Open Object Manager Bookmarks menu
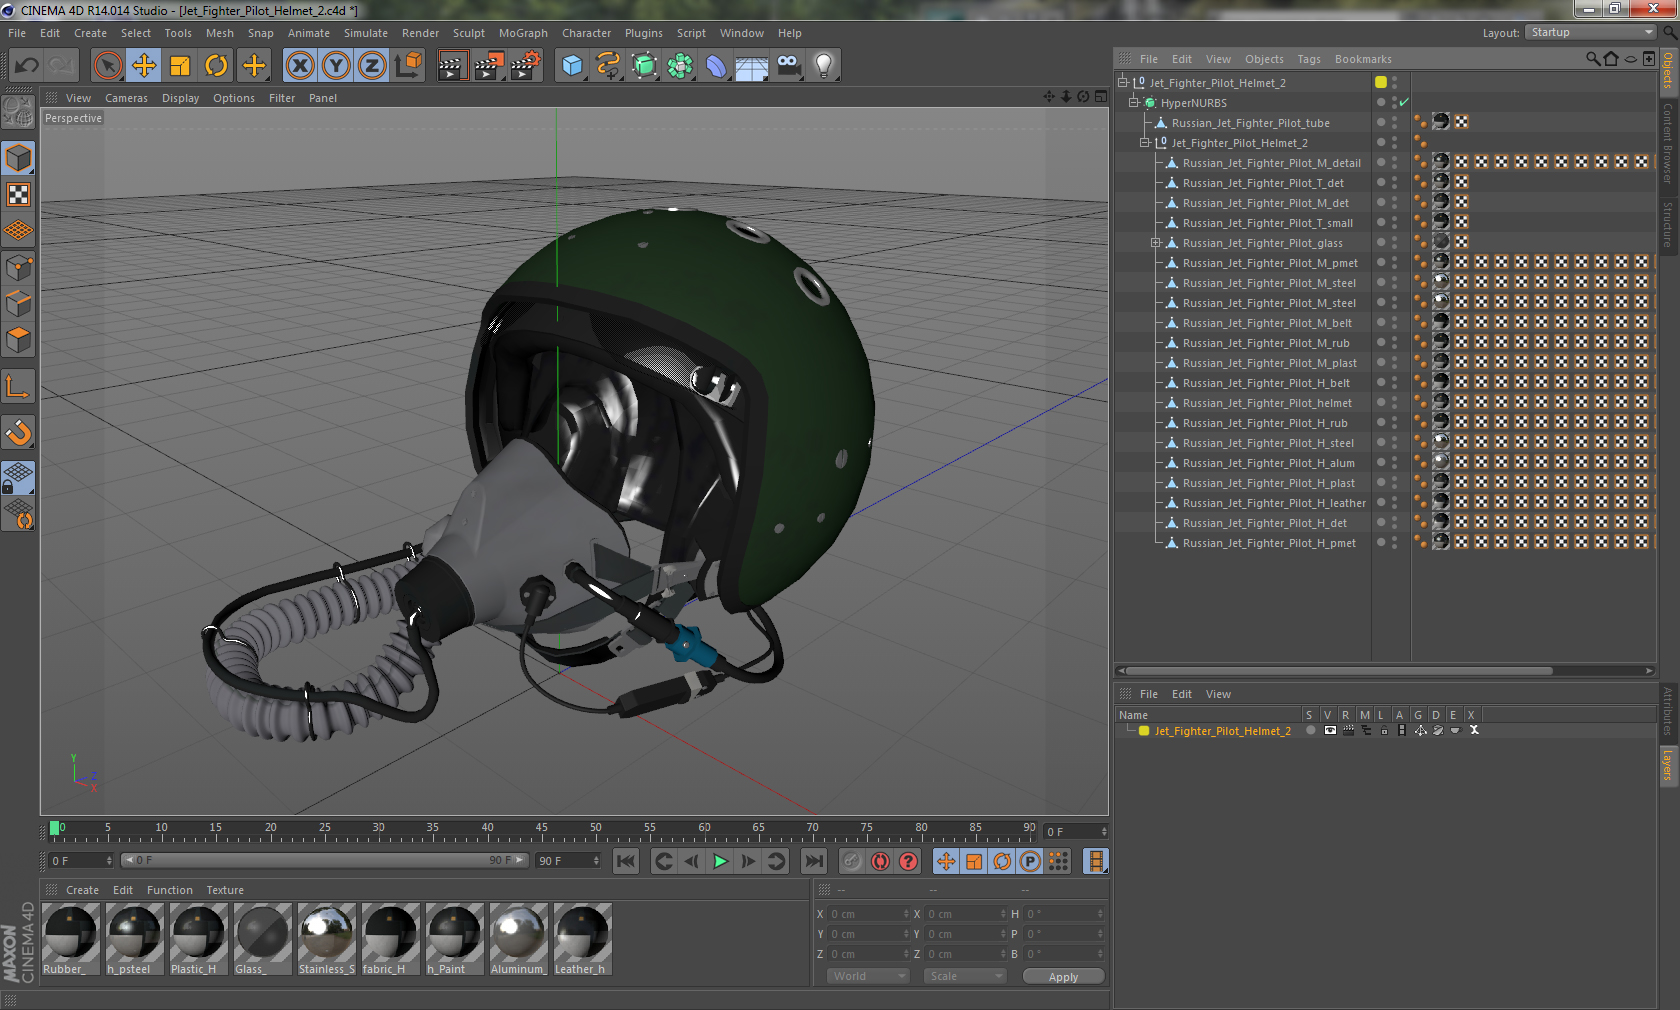The width and height of the screenshot is (1680, 1010). click(1363, 59)
